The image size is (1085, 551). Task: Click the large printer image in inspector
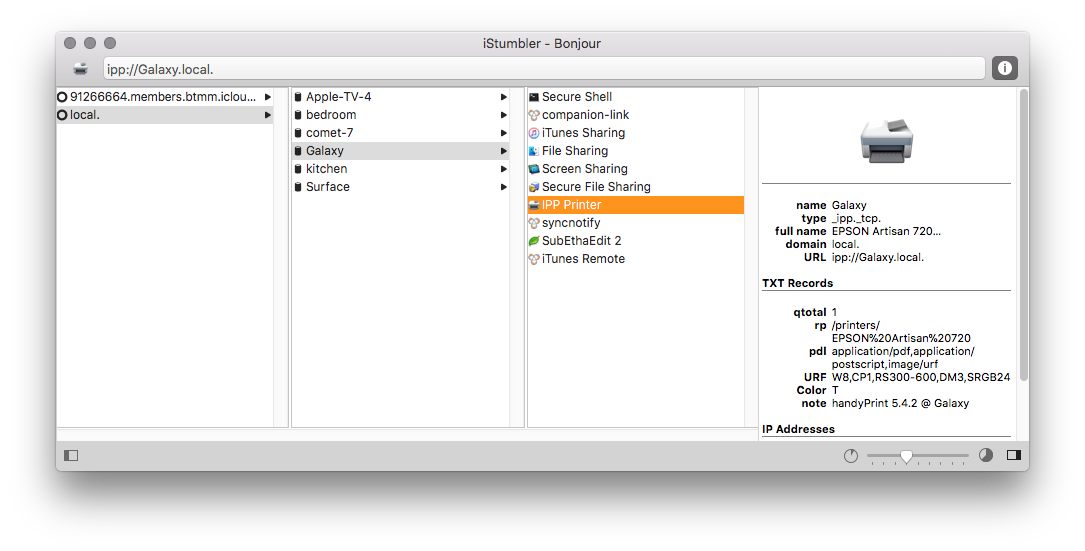pyautogui.click(x=887, y=141)
